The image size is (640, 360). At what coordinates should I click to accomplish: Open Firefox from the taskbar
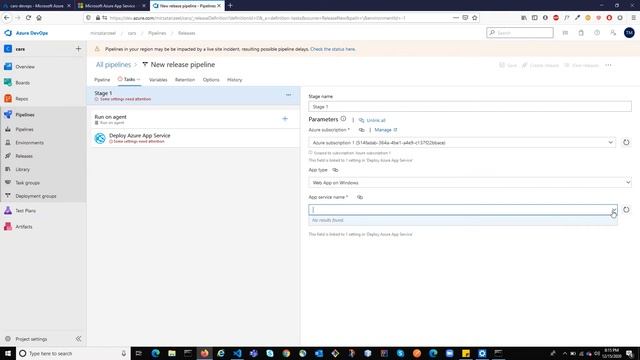204,353
